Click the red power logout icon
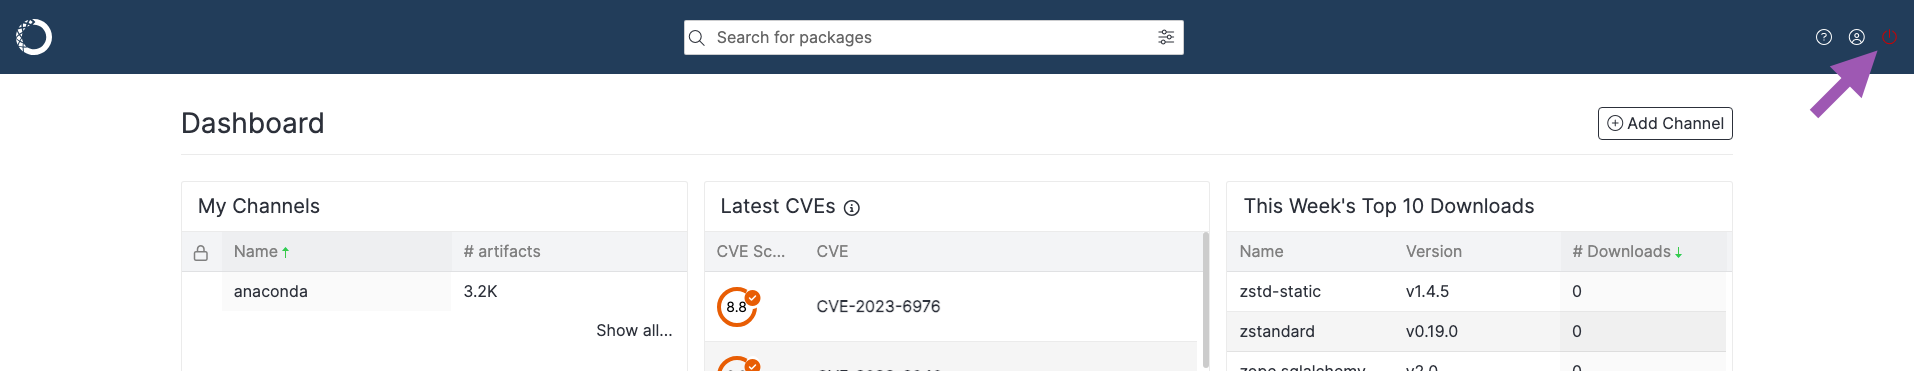Screen dimensions: 1914x371 (x=1889, y=37)
